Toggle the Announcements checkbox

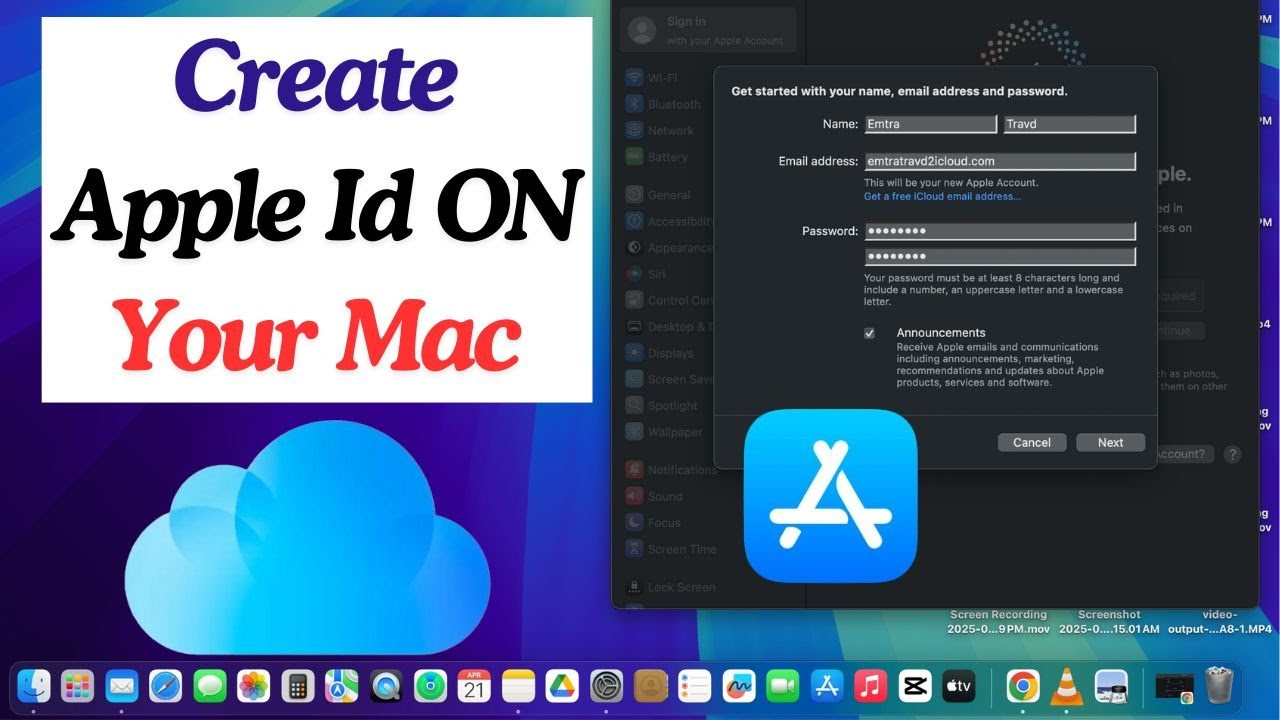869,333
